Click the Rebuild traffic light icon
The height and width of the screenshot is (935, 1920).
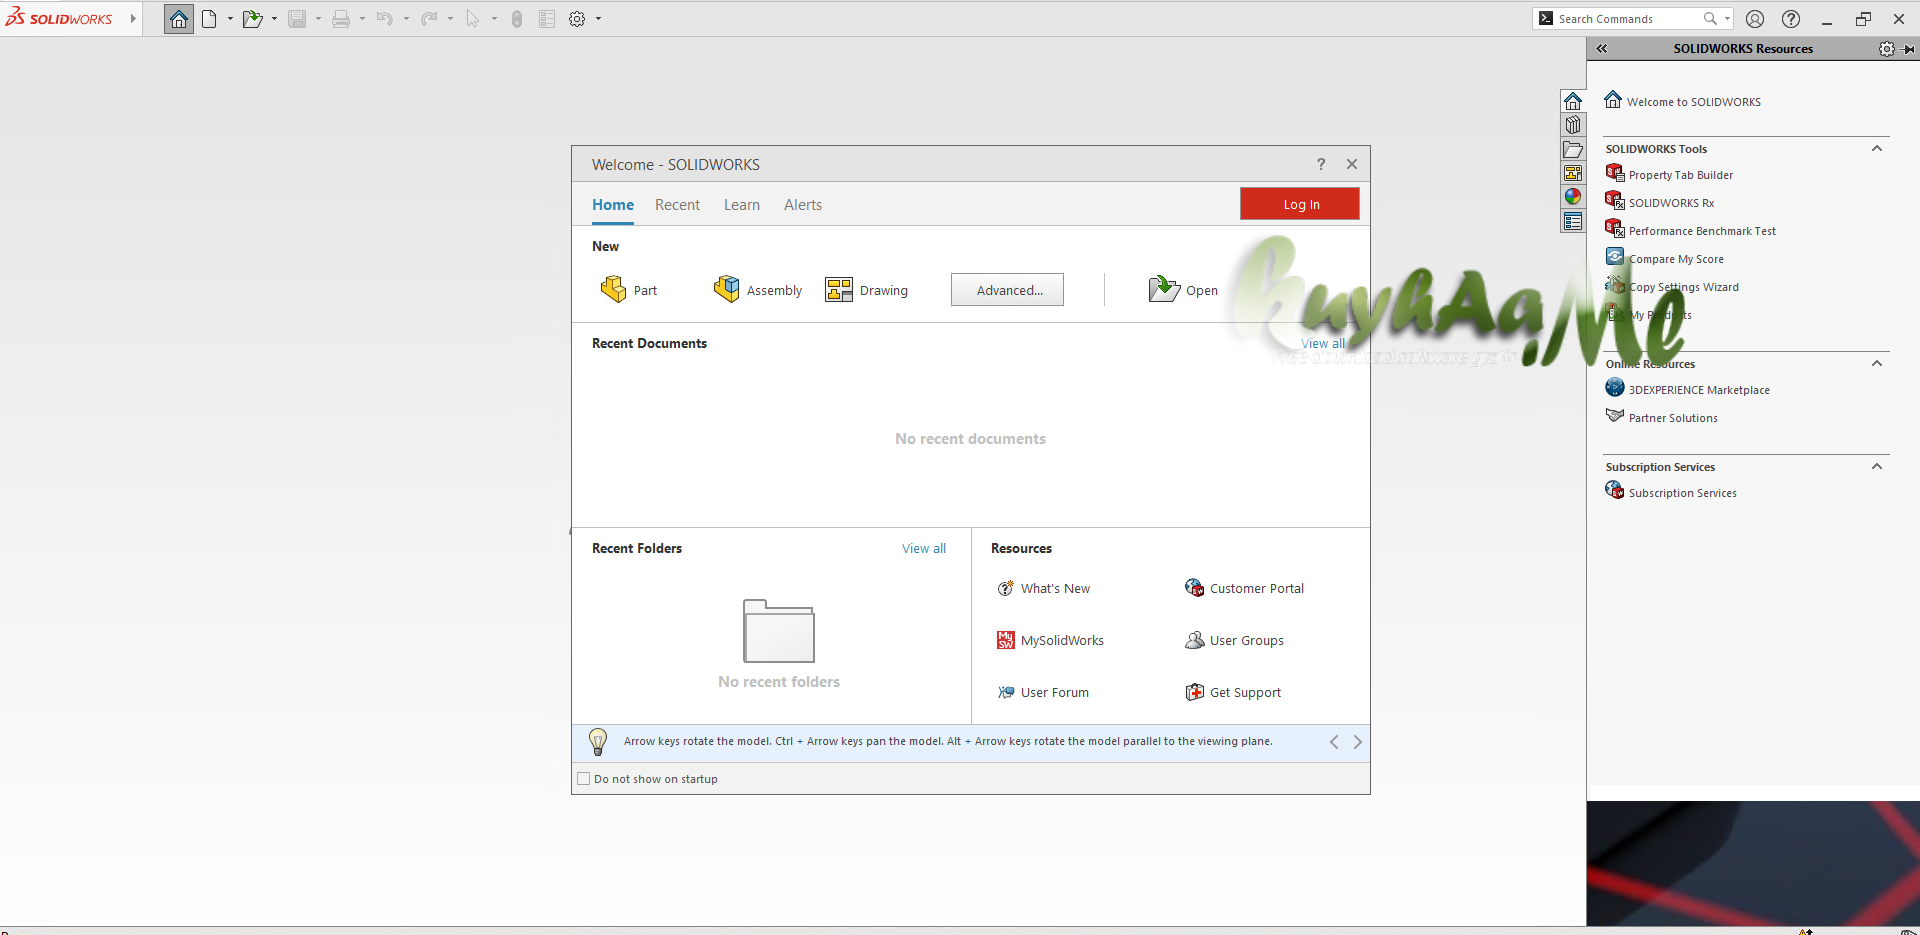pos(517,19)
